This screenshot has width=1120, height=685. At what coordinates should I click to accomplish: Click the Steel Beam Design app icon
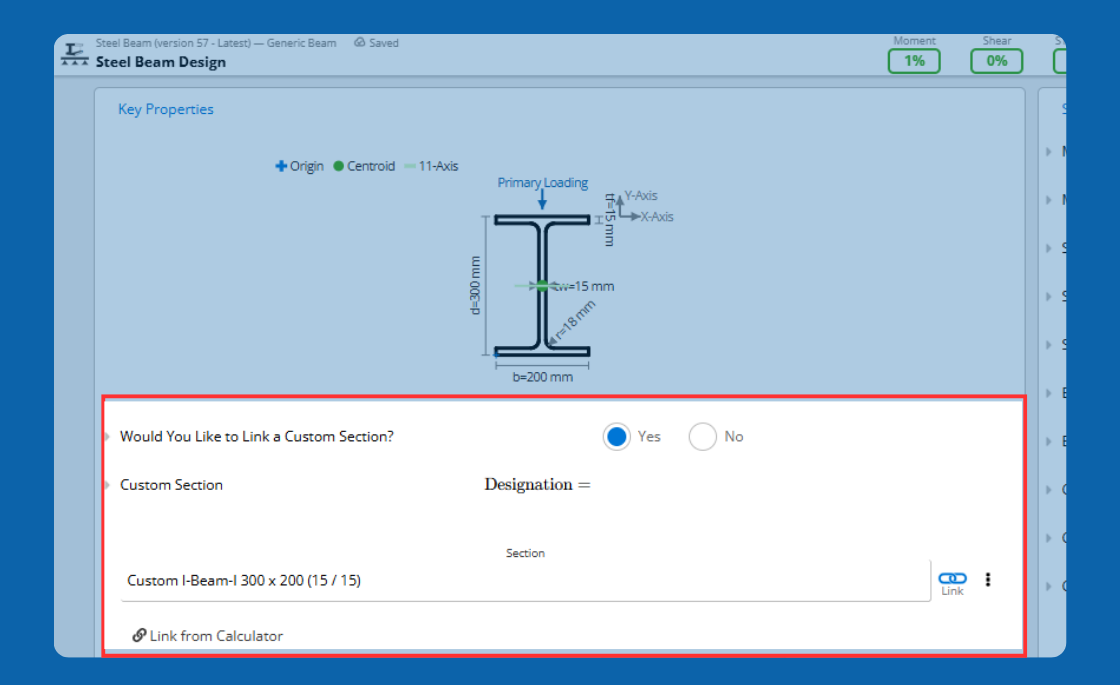pos(74,54)
